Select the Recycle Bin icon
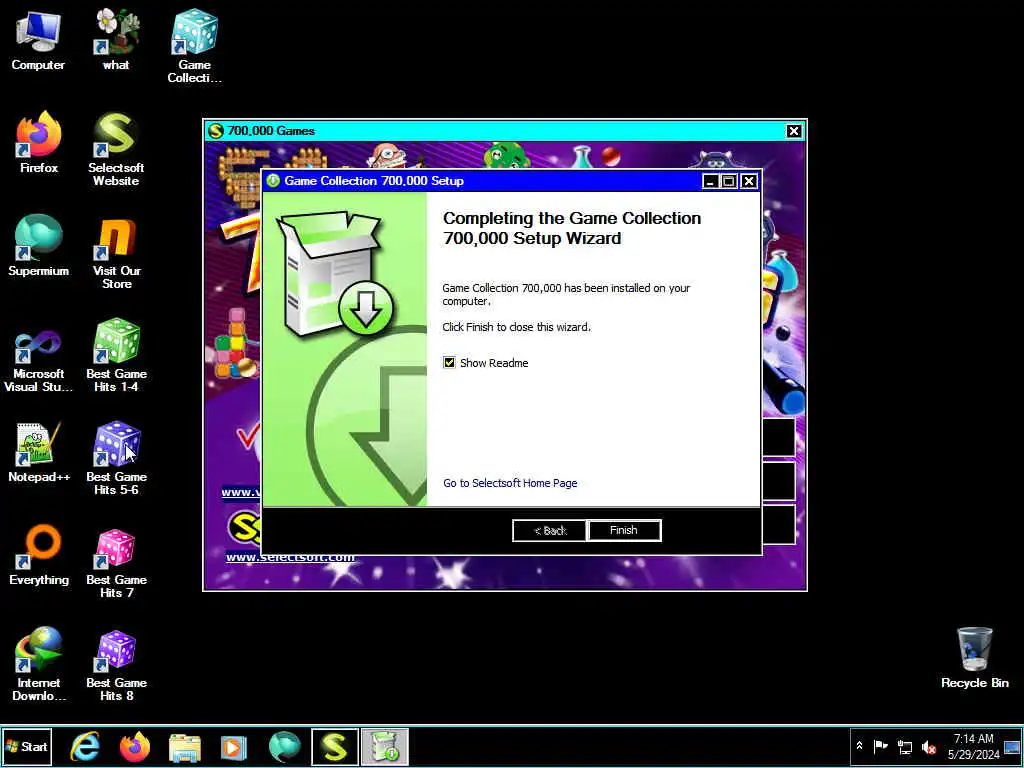Screen dimensions: 1024x768 tap(974, 658)
